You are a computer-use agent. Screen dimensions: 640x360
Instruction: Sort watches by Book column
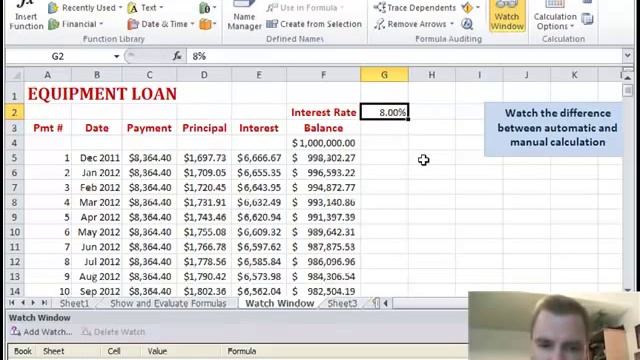click(23, 351)
